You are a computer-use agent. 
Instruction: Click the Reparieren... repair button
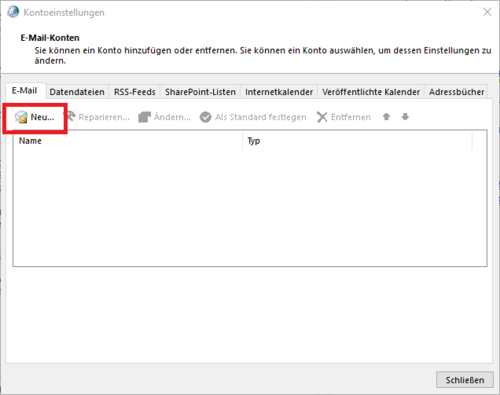97,117
